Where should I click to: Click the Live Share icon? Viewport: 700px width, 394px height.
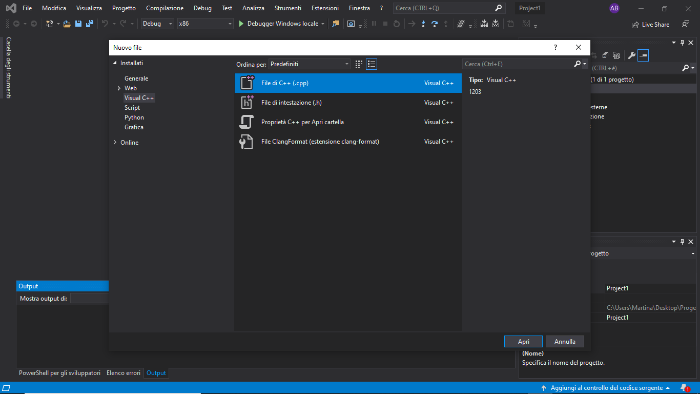[x=635, y=25]
